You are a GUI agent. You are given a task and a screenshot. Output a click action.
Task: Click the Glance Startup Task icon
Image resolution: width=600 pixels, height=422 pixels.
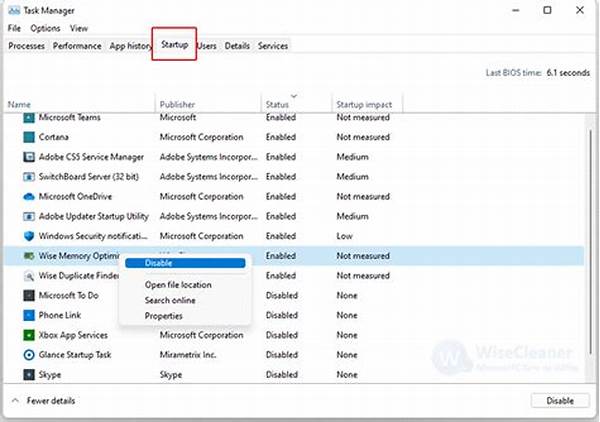point(29,355)
